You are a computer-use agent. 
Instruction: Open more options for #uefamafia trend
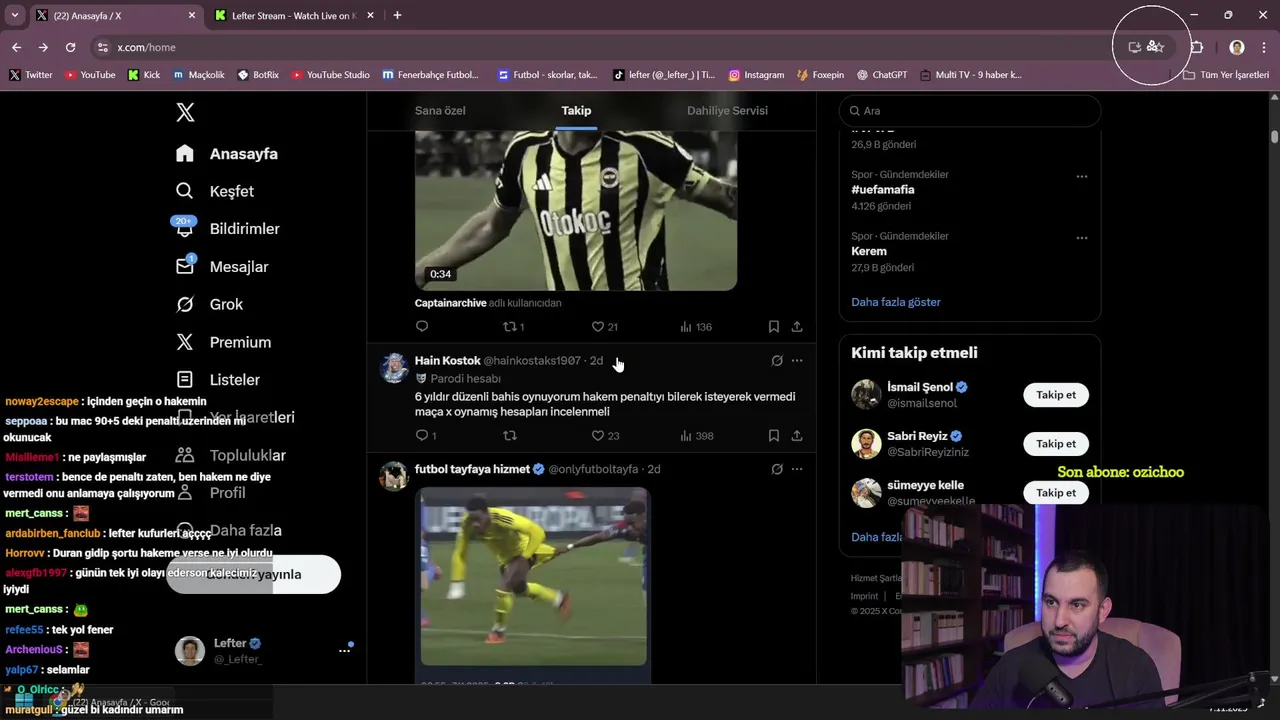(1081, 176)
